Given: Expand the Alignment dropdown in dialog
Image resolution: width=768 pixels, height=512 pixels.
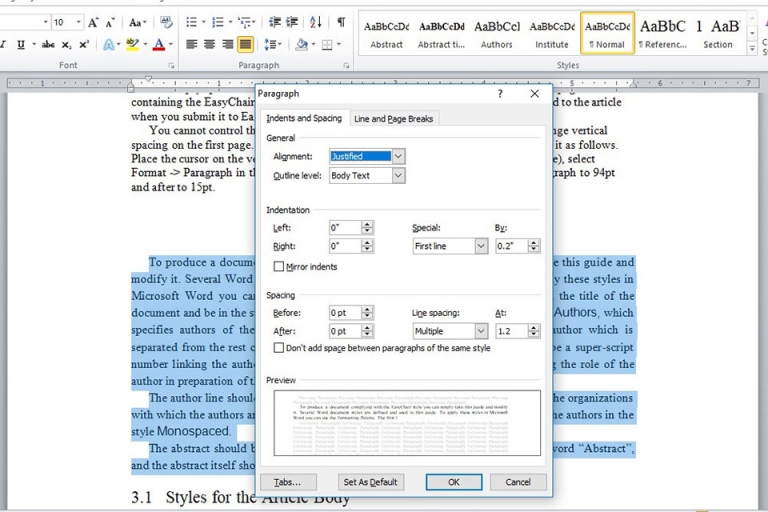Looking at the screenshot, I should point(399,156).
